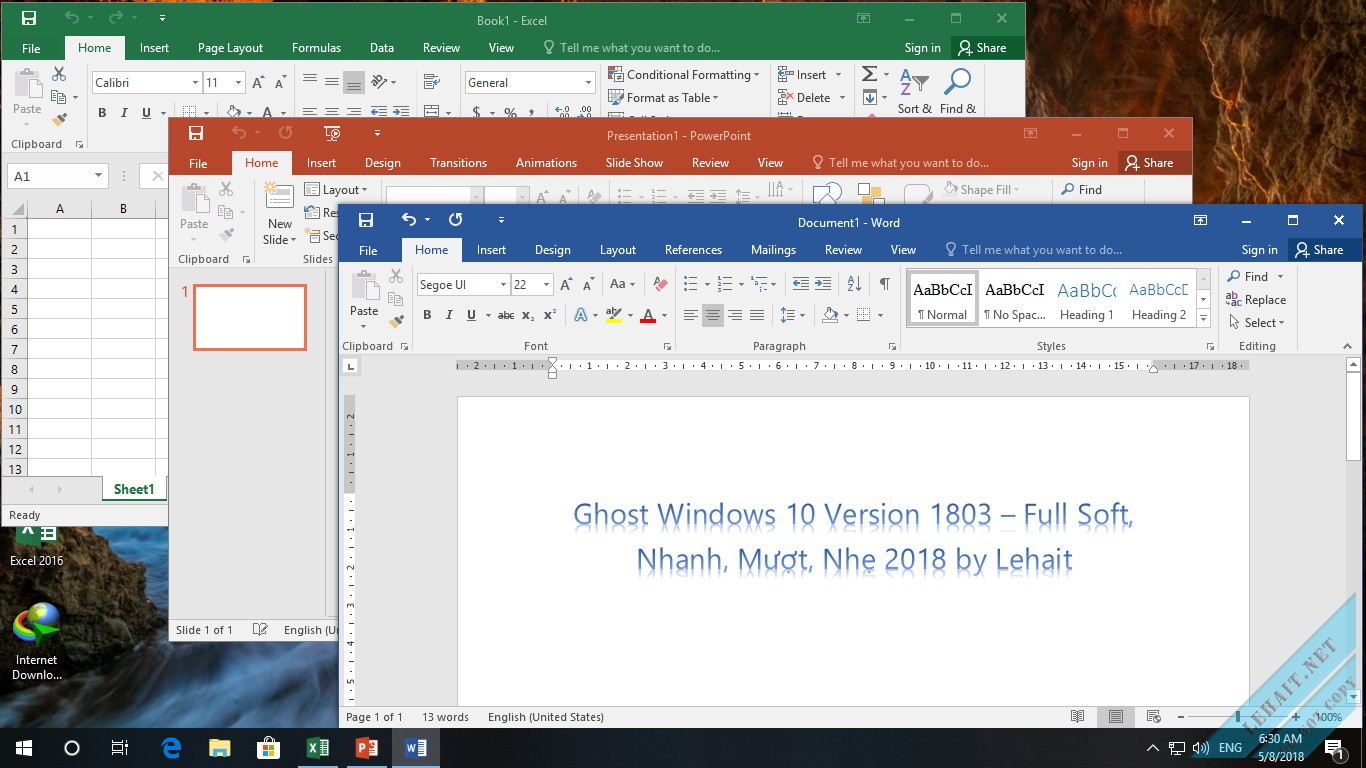Apply the Normal style in Word

[x=942, y=299]
